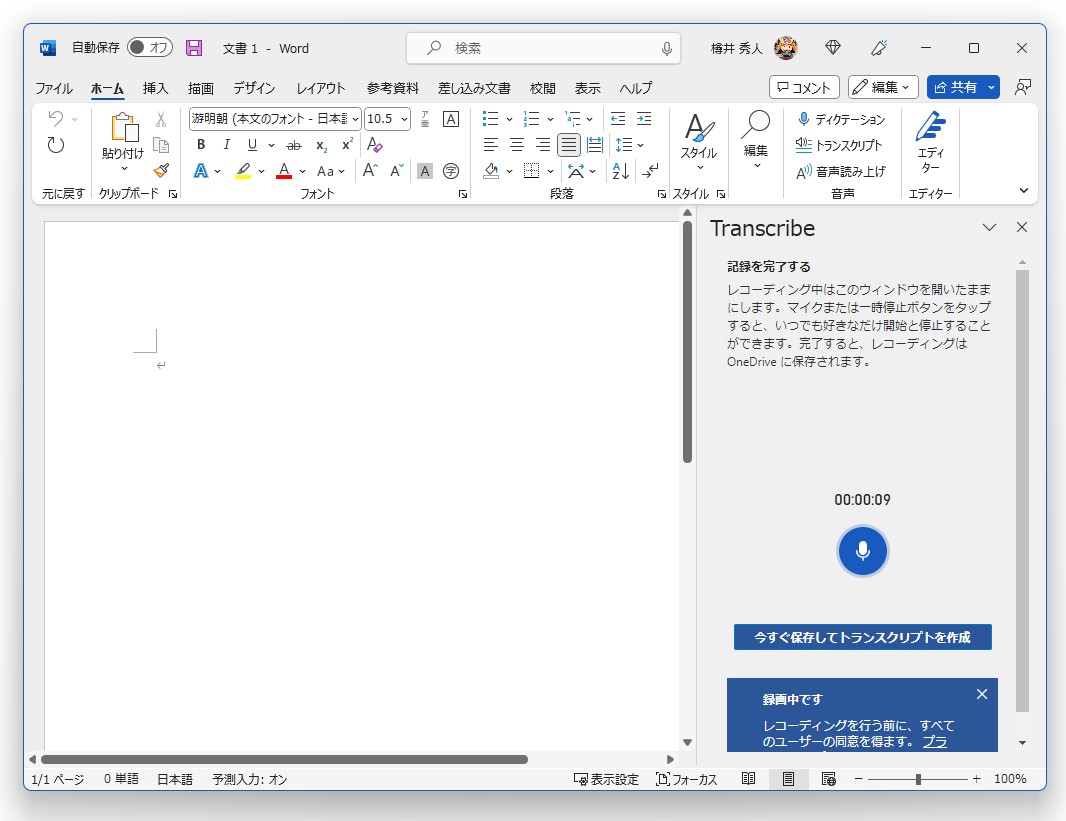The image size is (1066, 821).
Task: Switch to the 挿入 ribbon tab
Action: (x=155, y=88)
